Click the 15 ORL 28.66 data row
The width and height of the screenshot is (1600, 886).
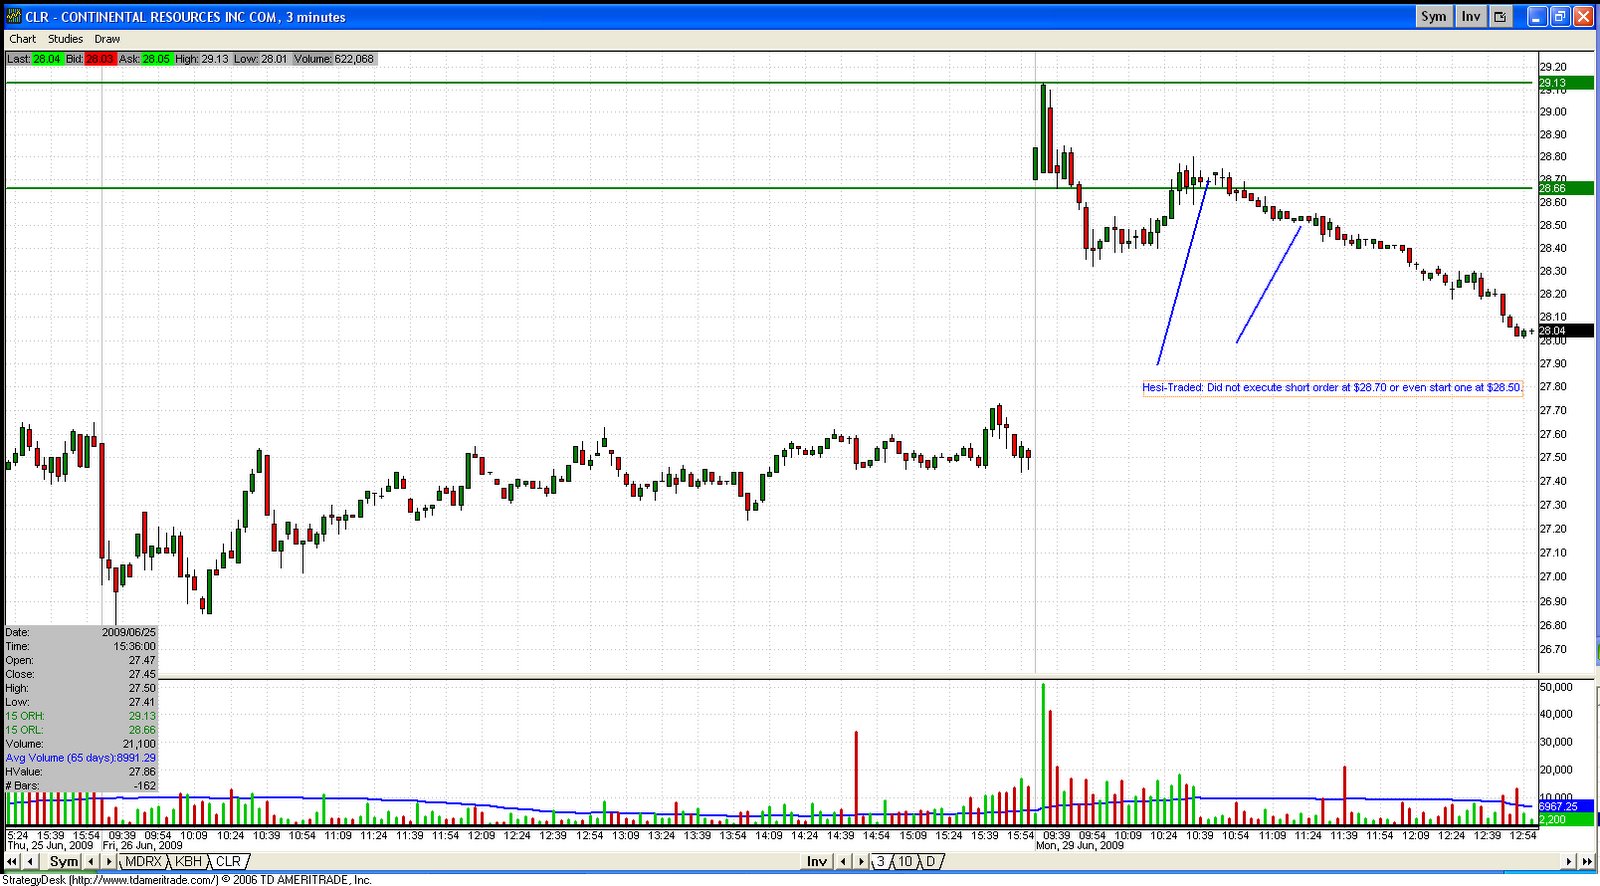point(80,730)
